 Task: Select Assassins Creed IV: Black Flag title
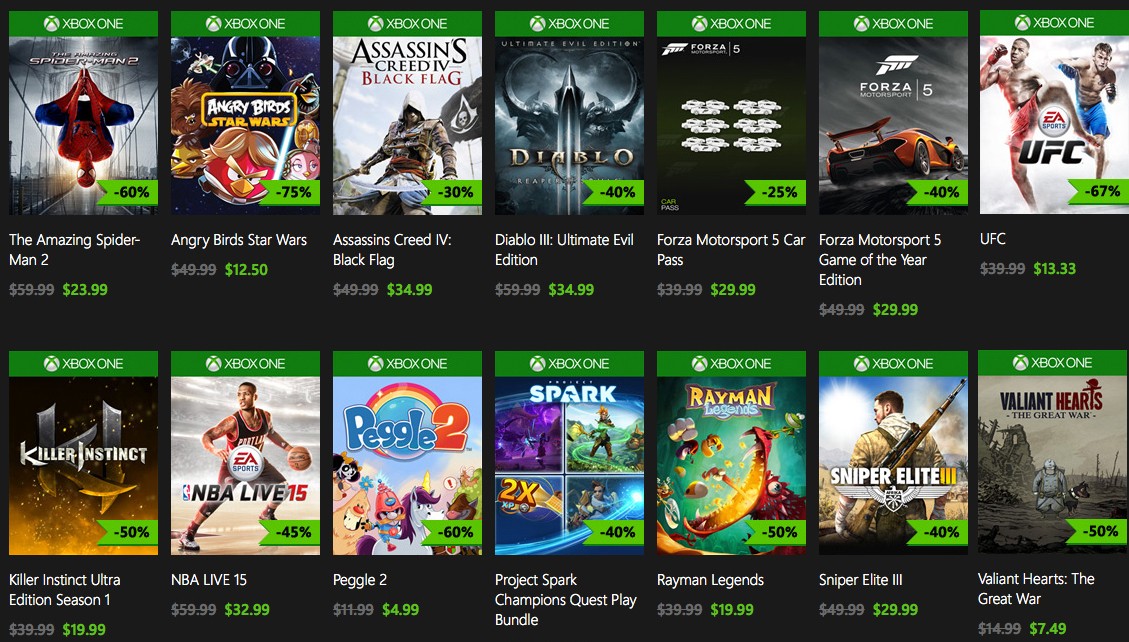pos(392,250)
